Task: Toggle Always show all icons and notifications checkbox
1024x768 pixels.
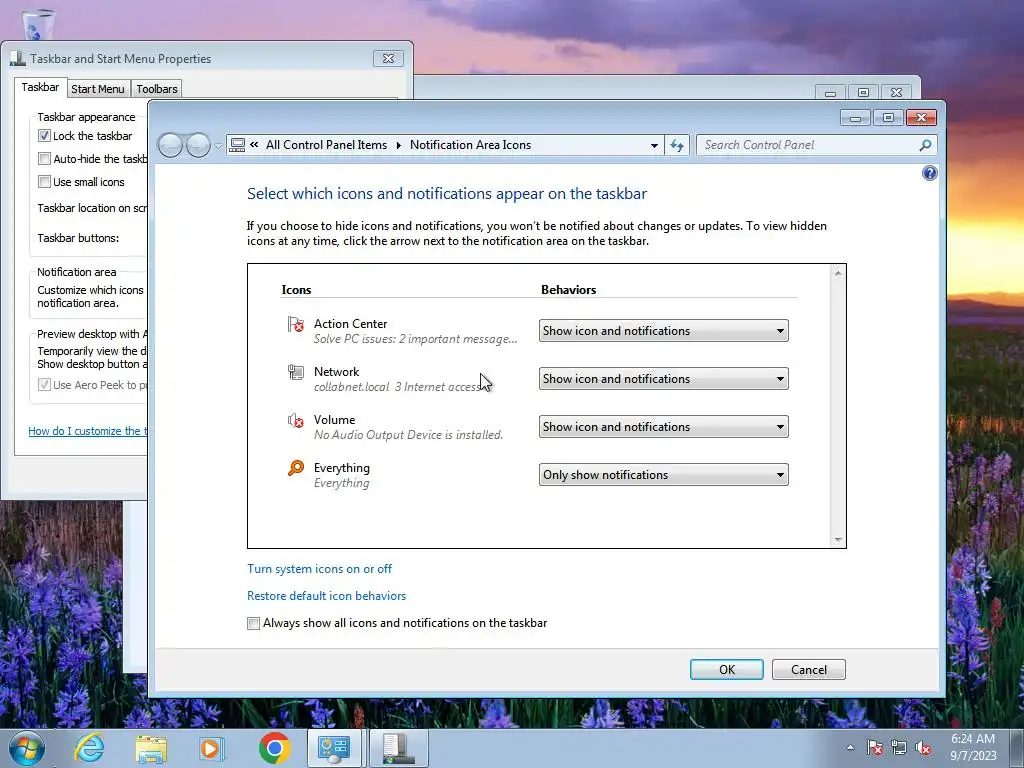Action: (x=253, y=624)
